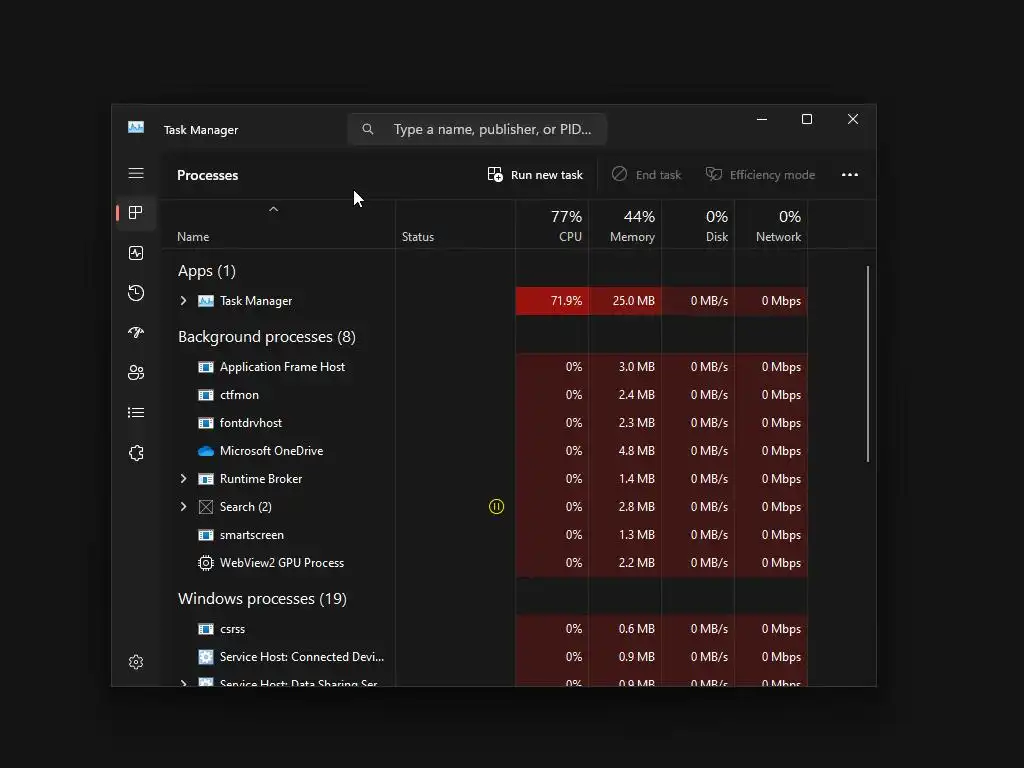Click Run new task button

tap(535, 175)
